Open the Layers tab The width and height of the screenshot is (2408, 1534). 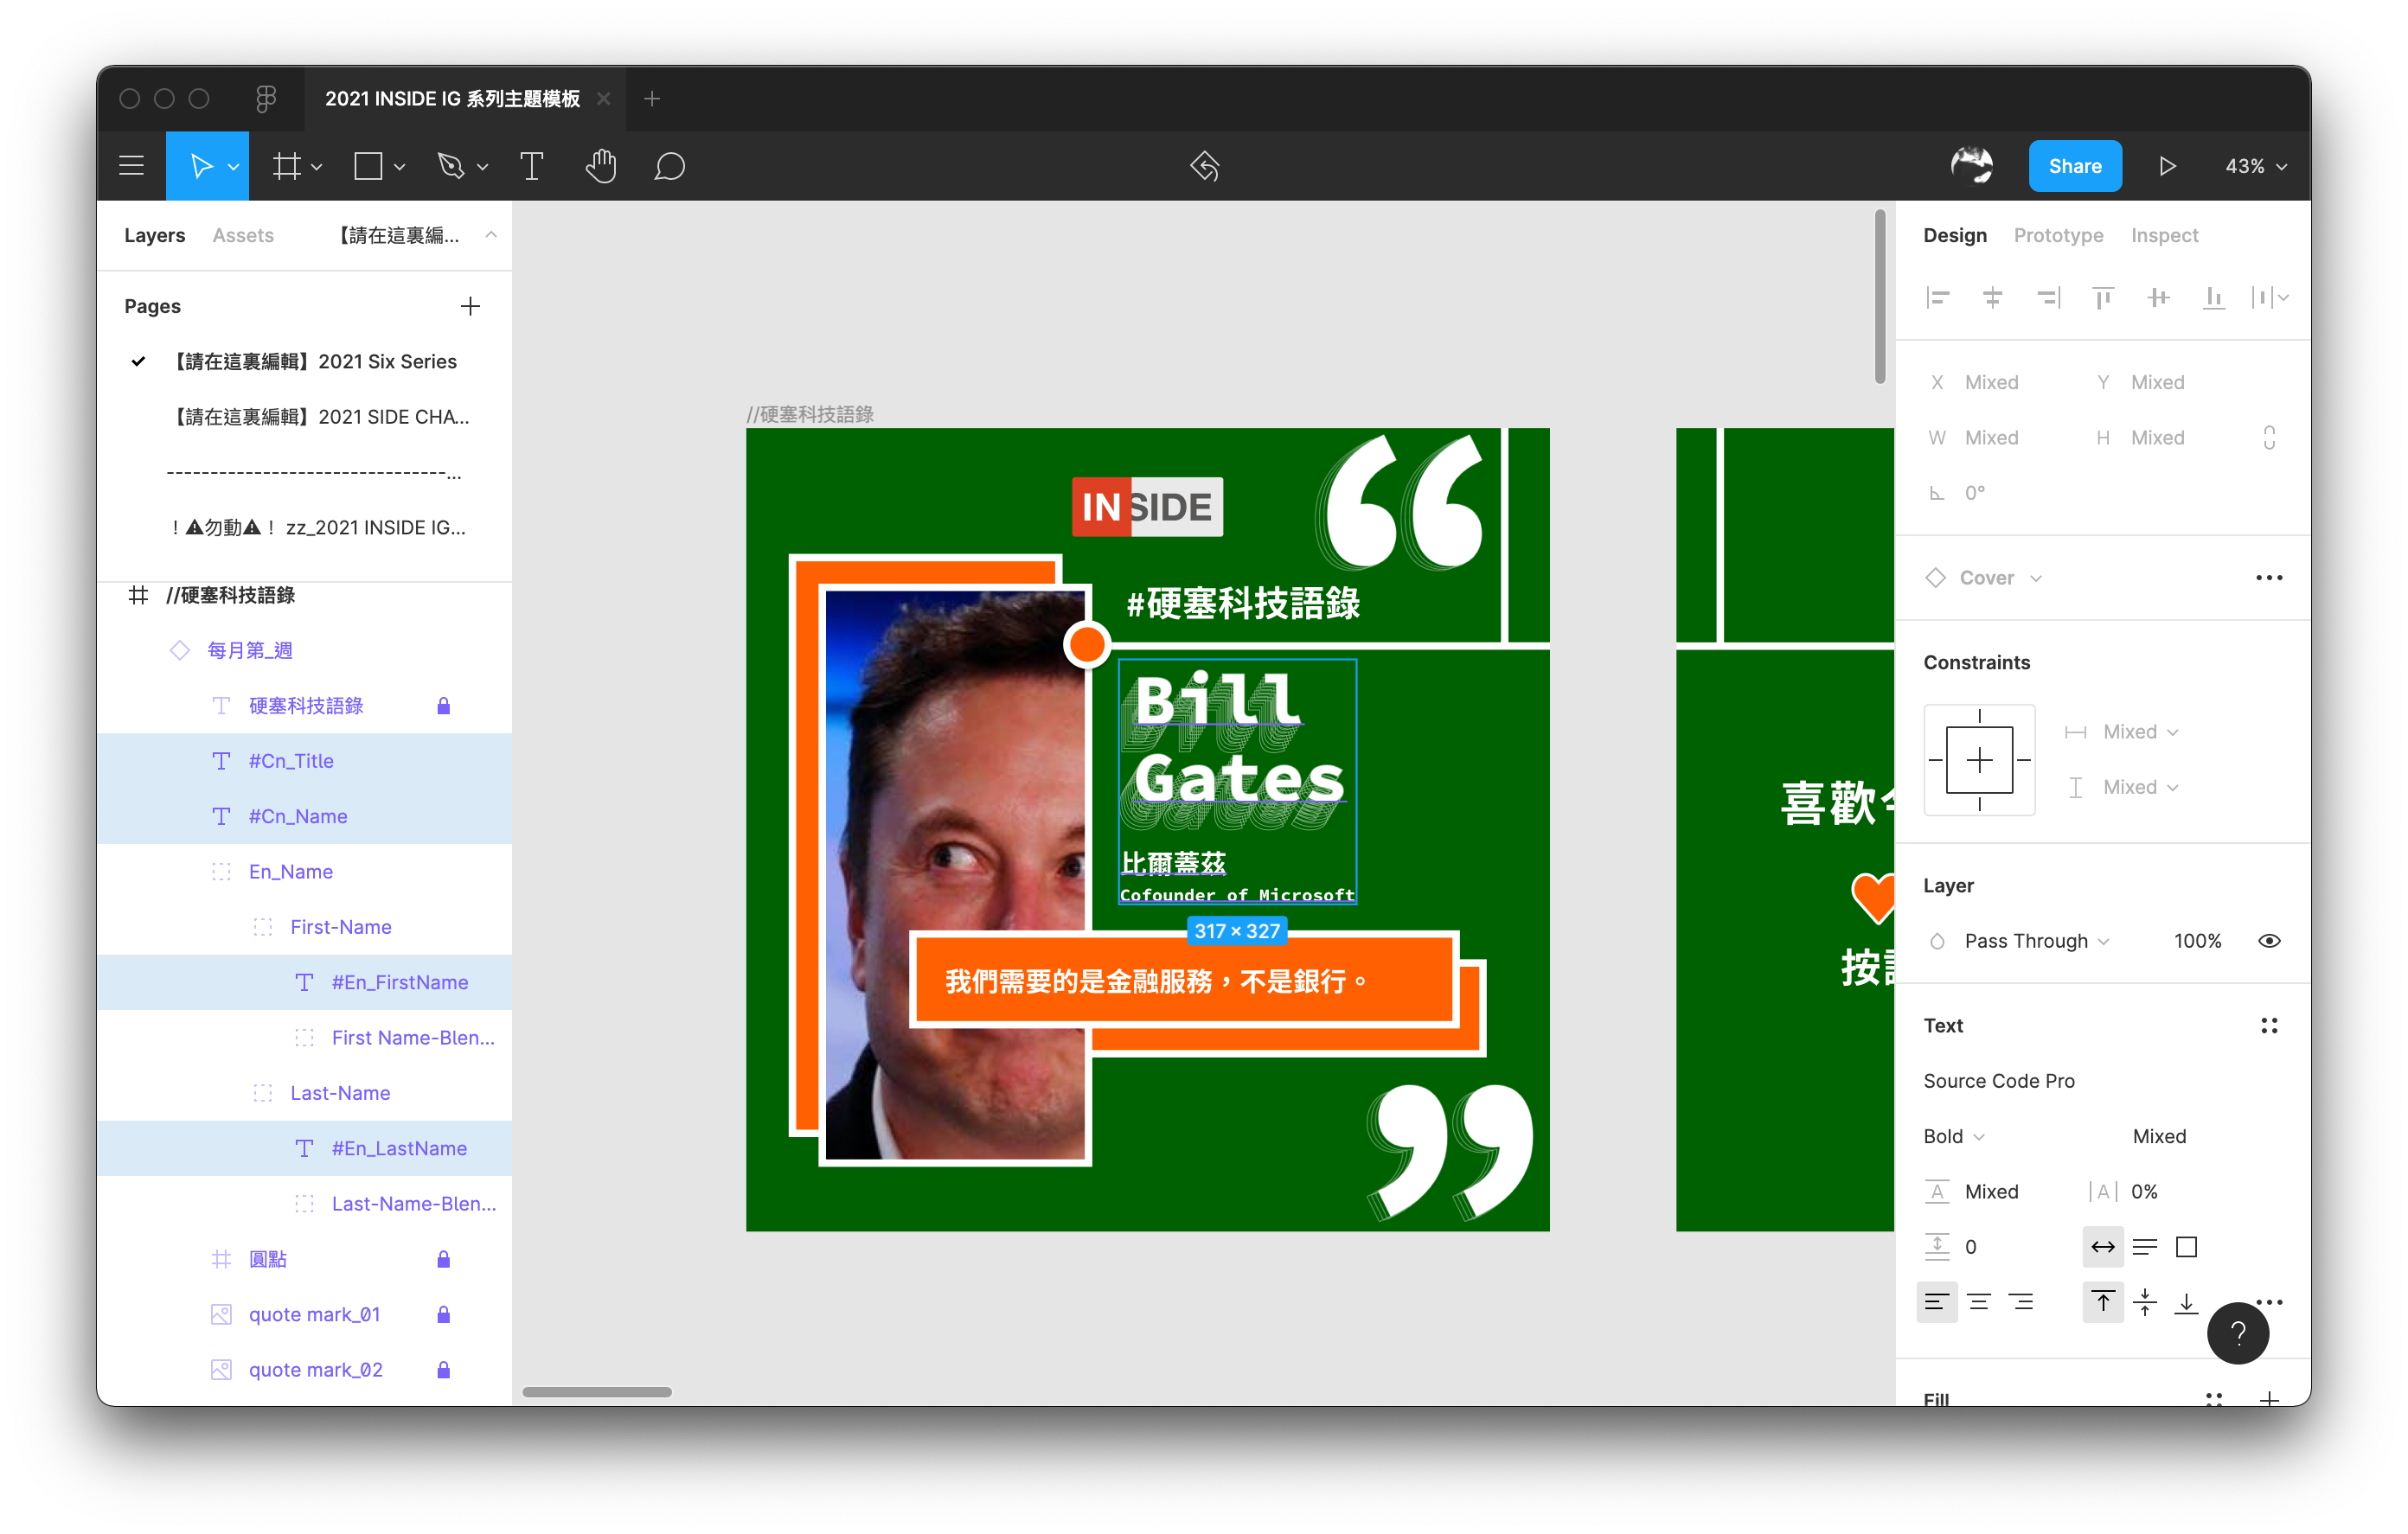154,235
